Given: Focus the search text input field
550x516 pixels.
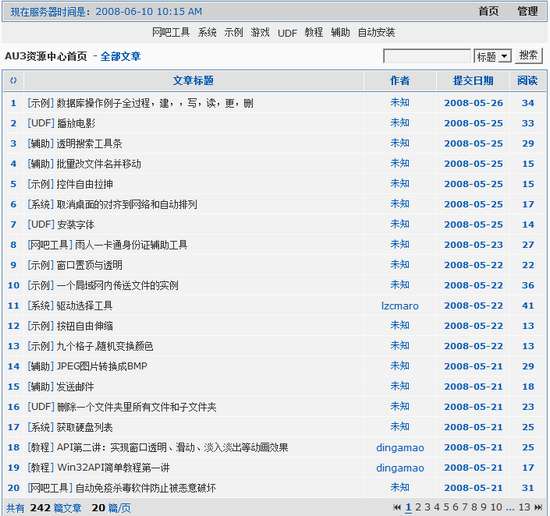Looking at the screenshot, I should pos(427,56).
